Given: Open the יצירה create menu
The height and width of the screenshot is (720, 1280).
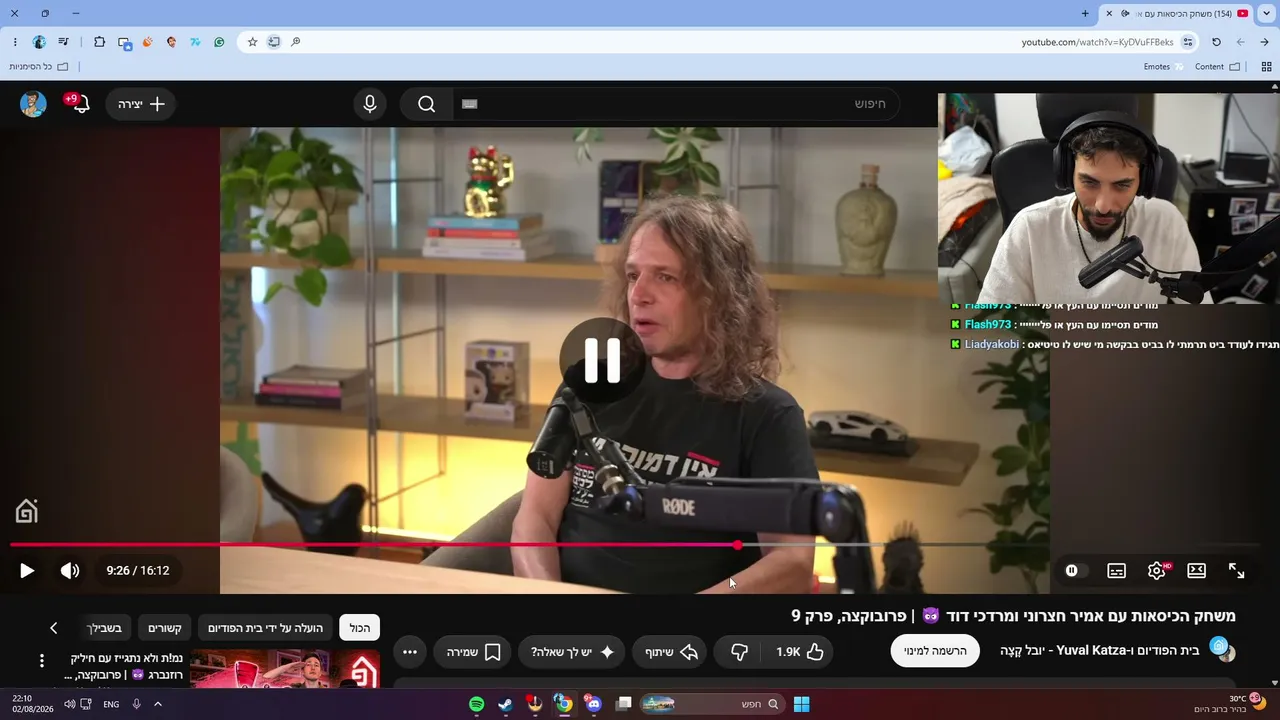Looking at the screenshot, I should [x=141, y=104].
